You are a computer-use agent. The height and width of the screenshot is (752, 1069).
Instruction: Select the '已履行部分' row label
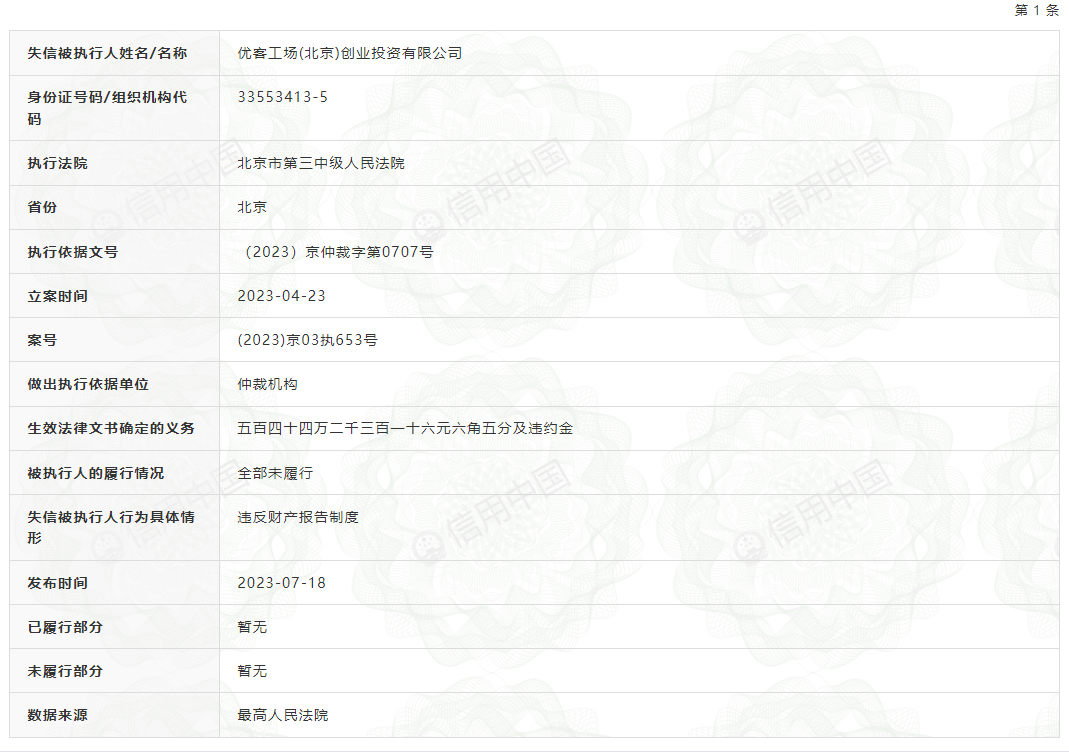(x=65, y=627)
